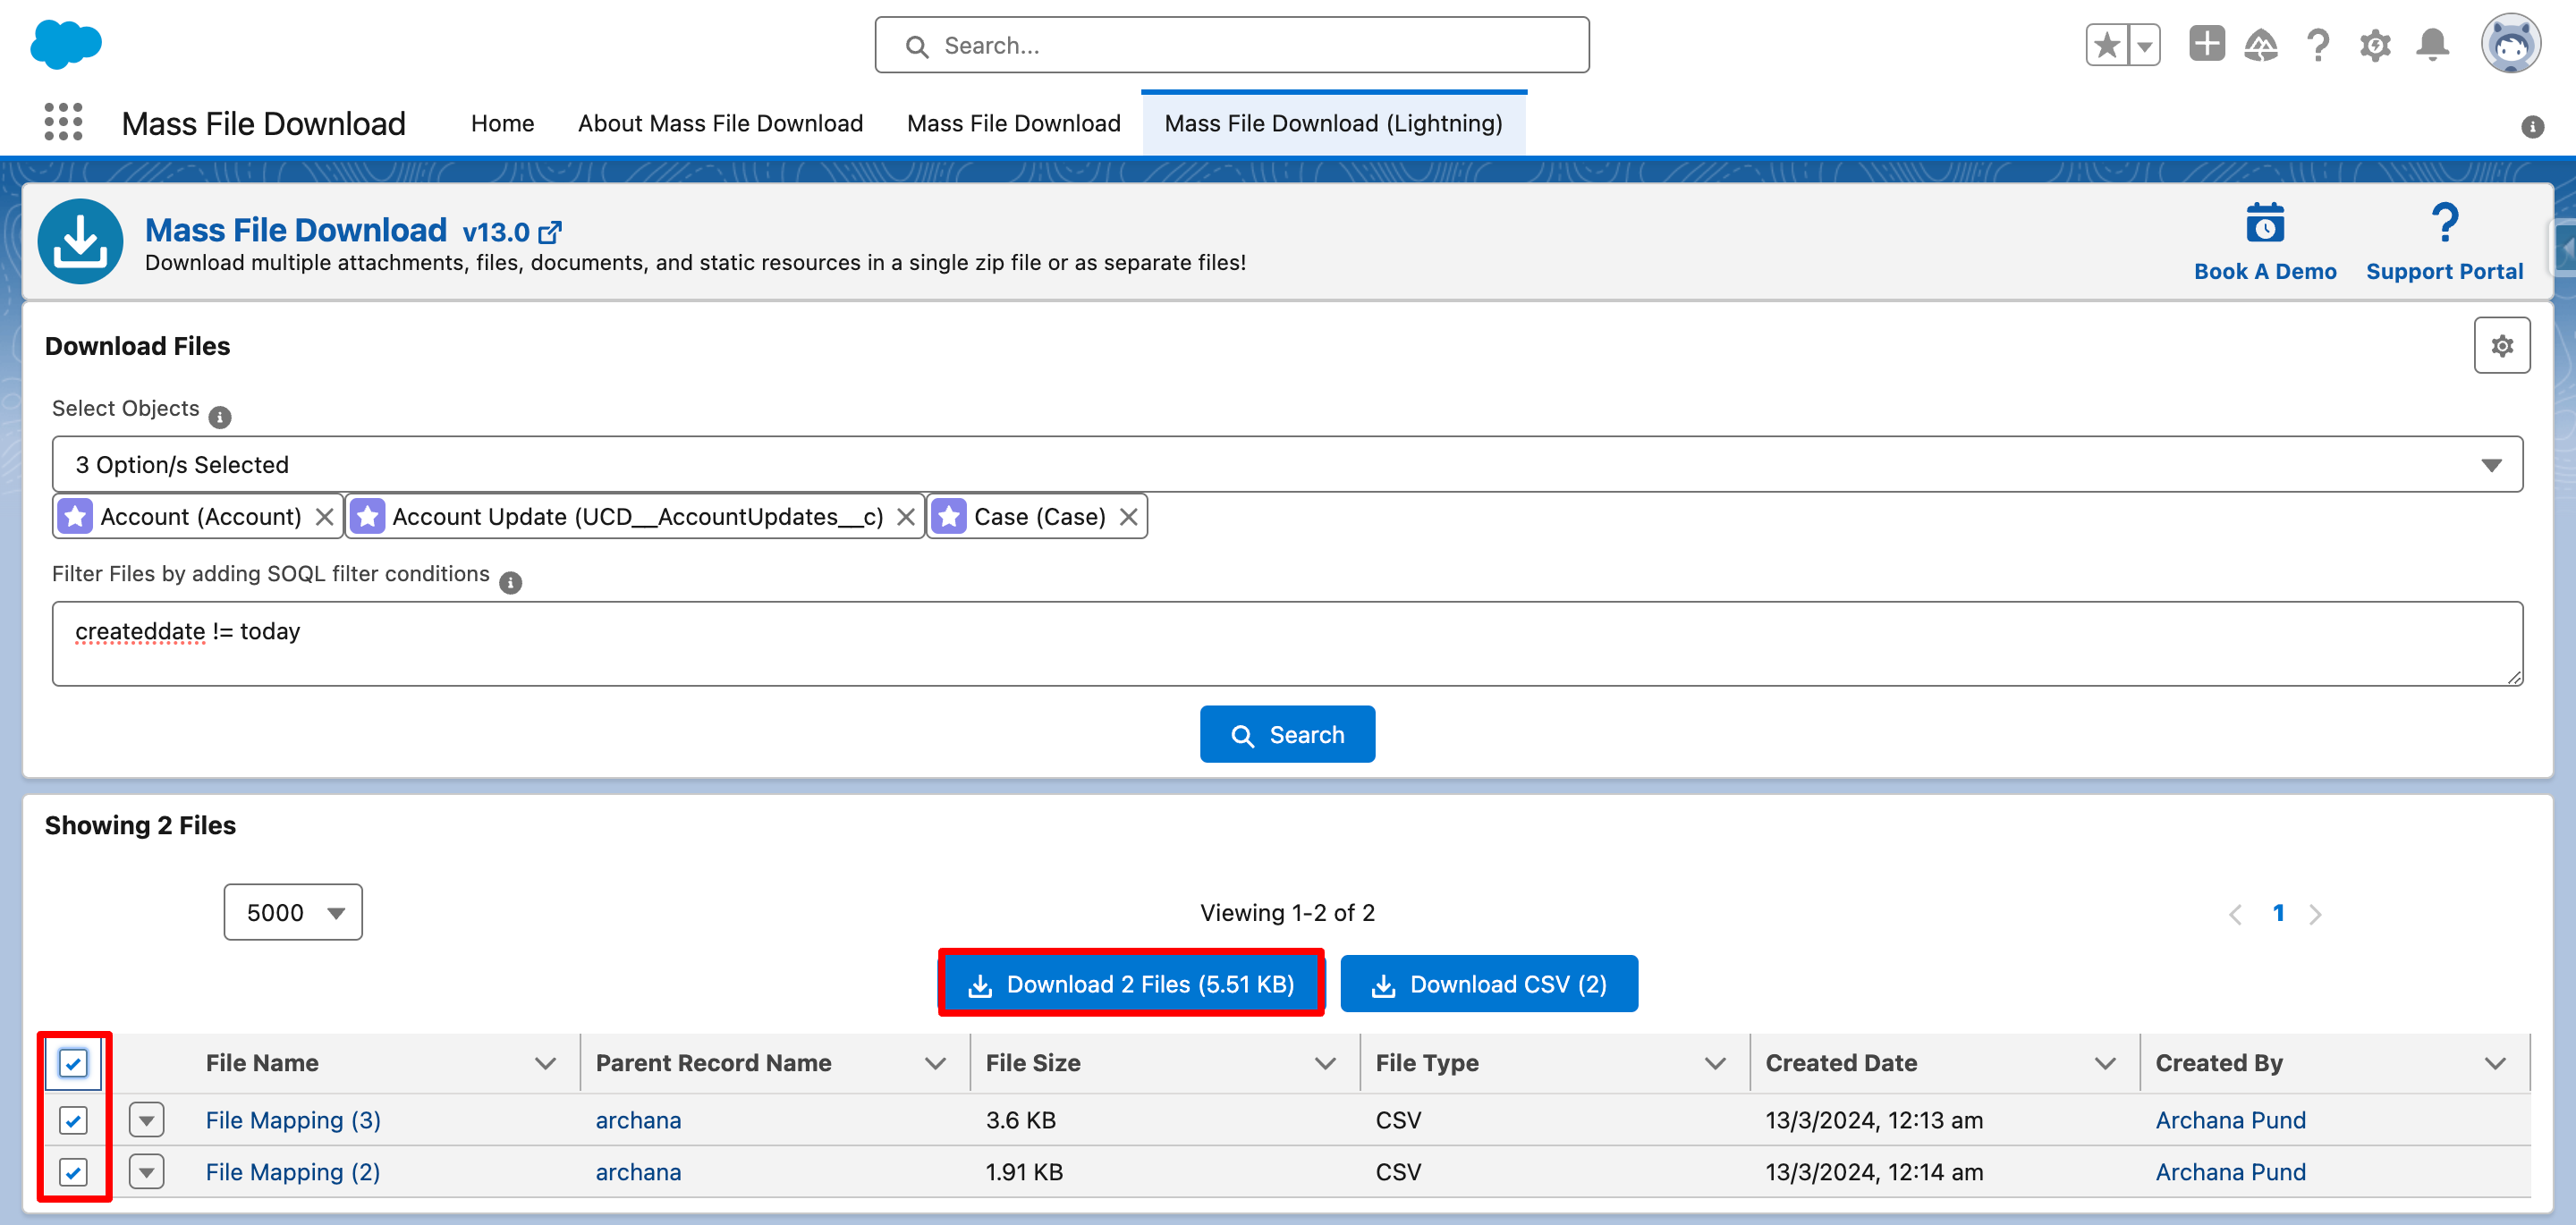The image size is (2576, 1225).
Task: Click the Download CSV (2) button
Action: [x=1488, y=984]
